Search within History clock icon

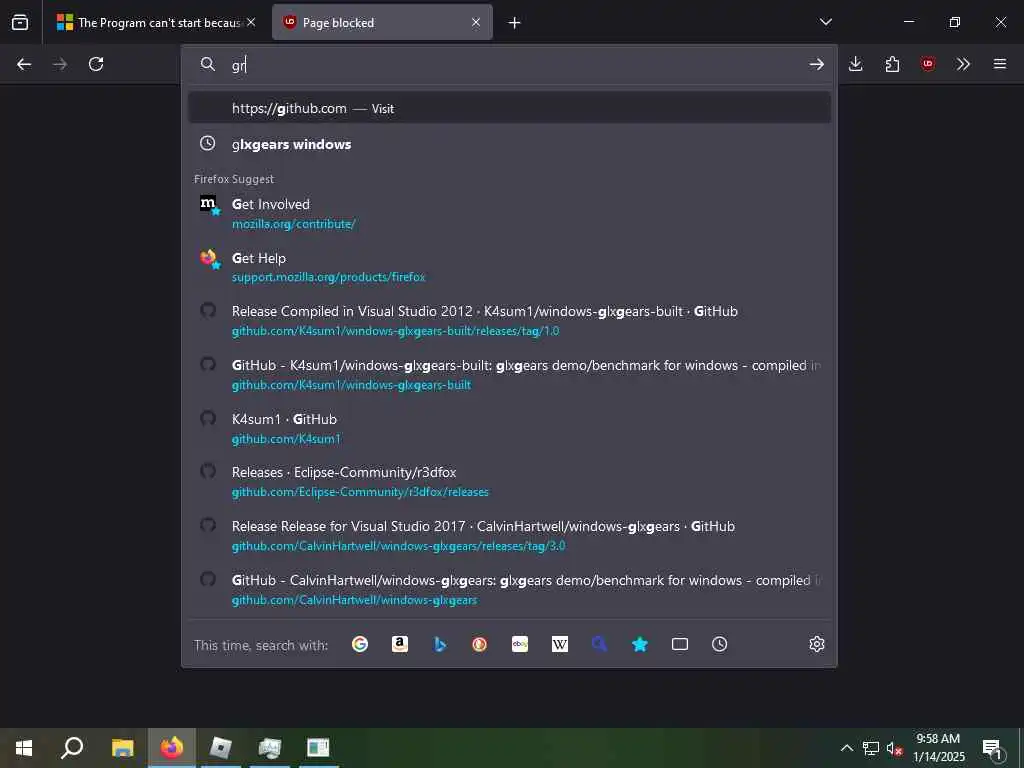click(x=720, y=645)
